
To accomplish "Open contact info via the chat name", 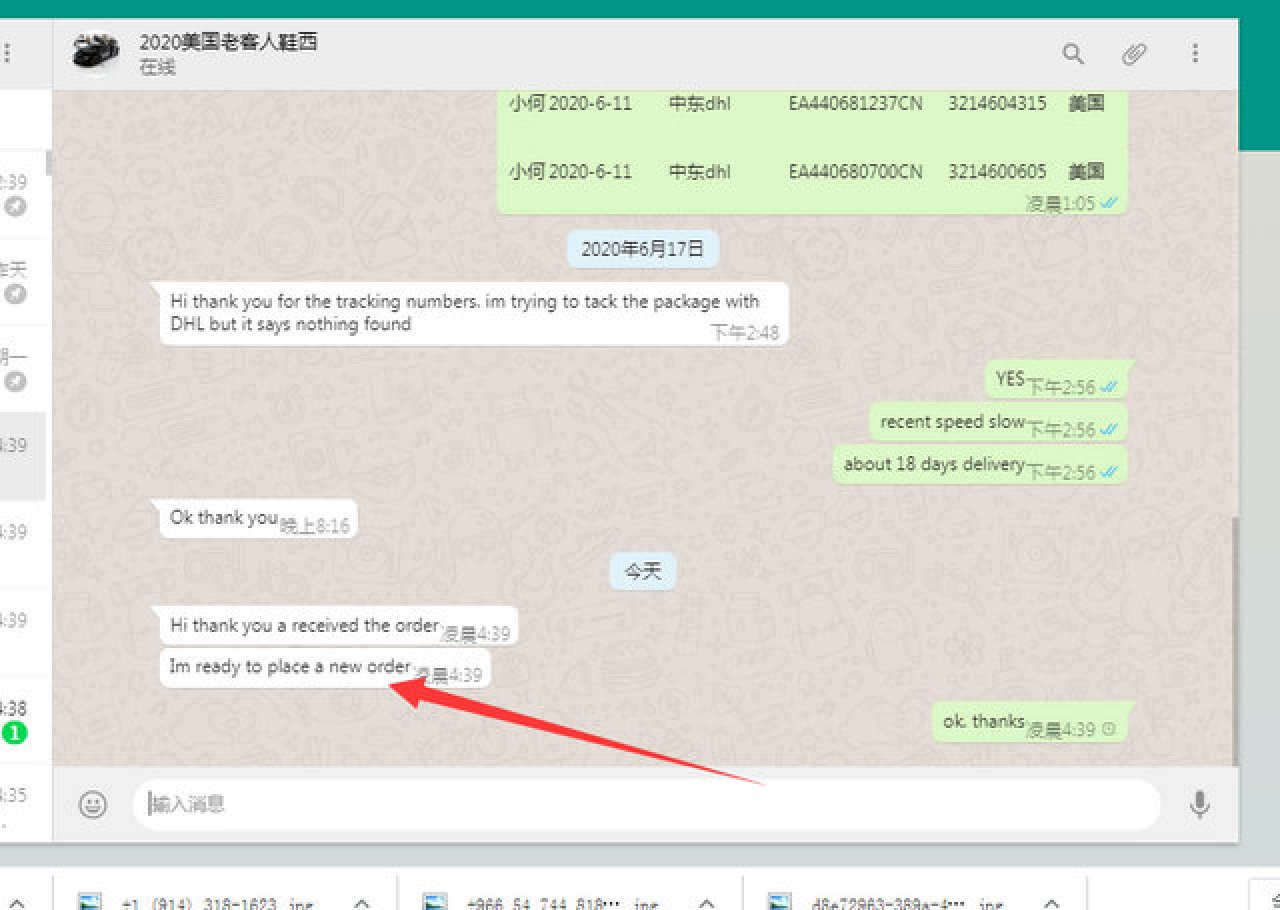I will point(228,43).
